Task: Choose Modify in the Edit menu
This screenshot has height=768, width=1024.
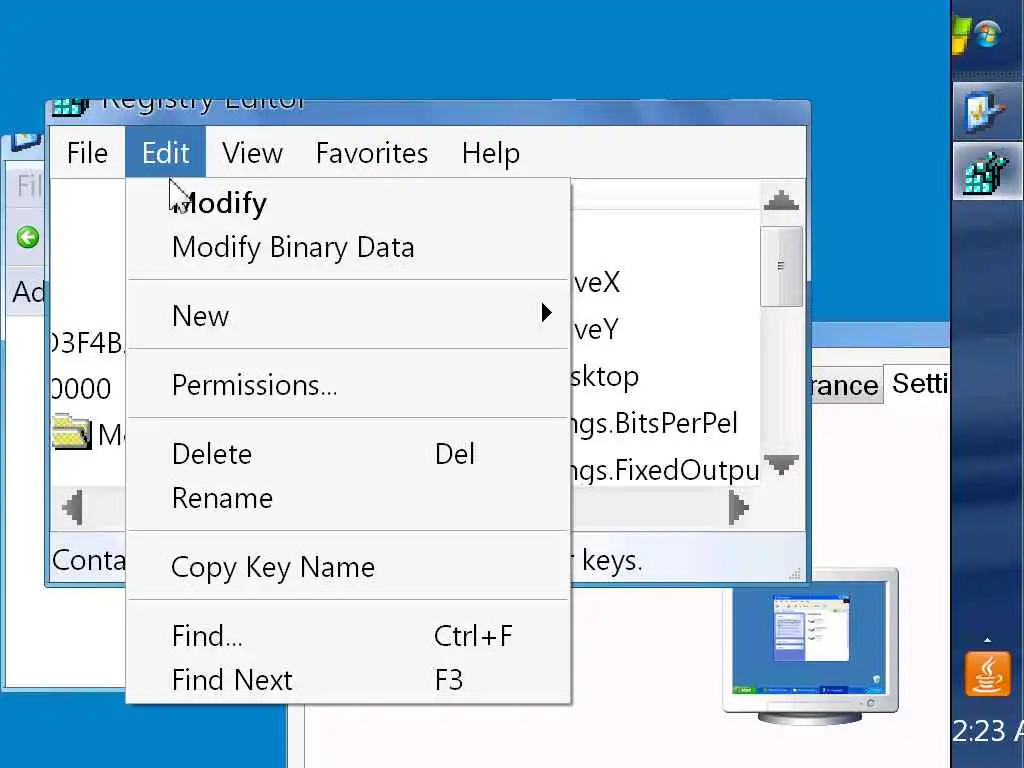Action: pyautogui.click(x=348, y=203)
